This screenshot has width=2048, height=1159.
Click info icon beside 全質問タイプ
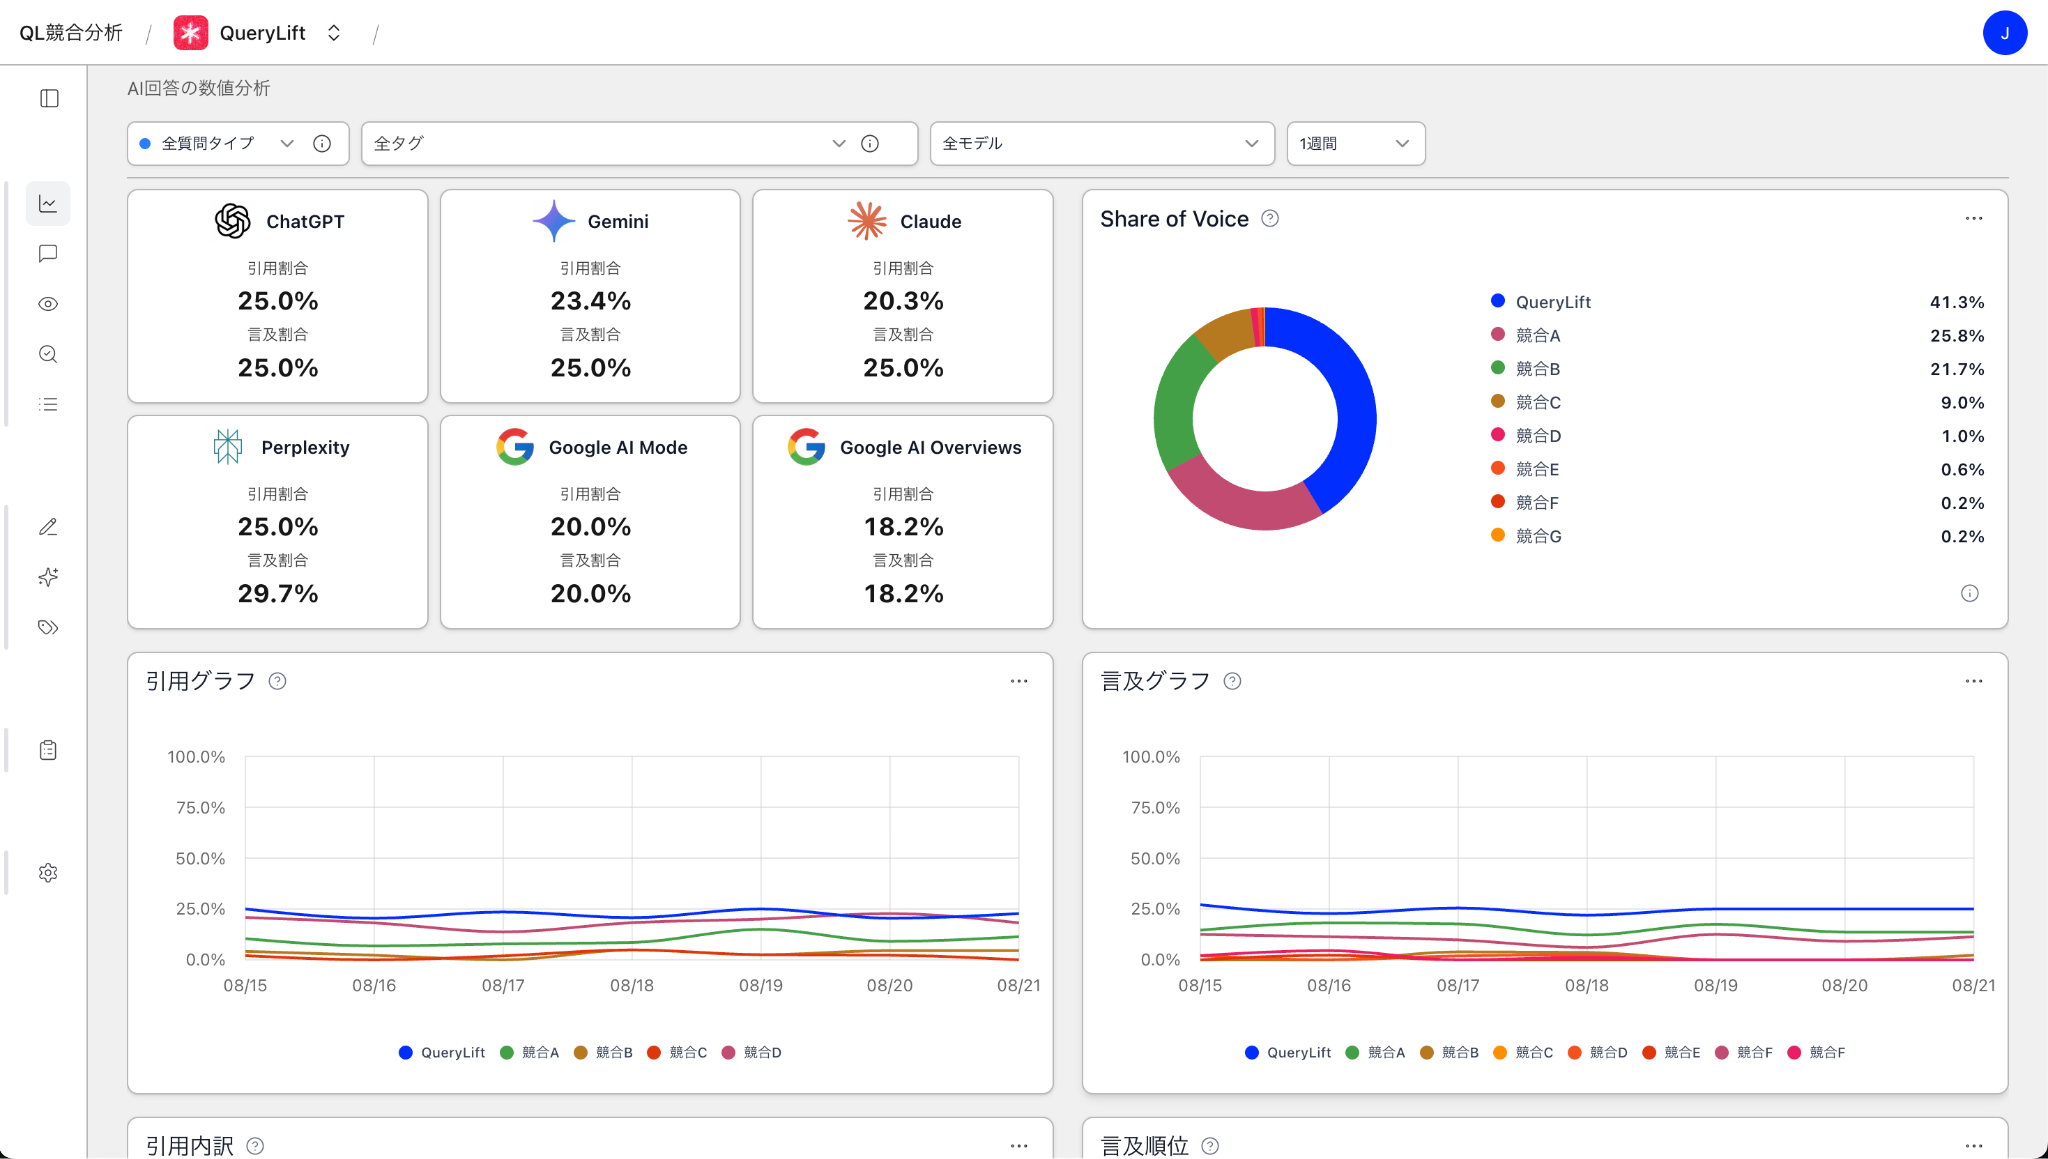point(322,144)
